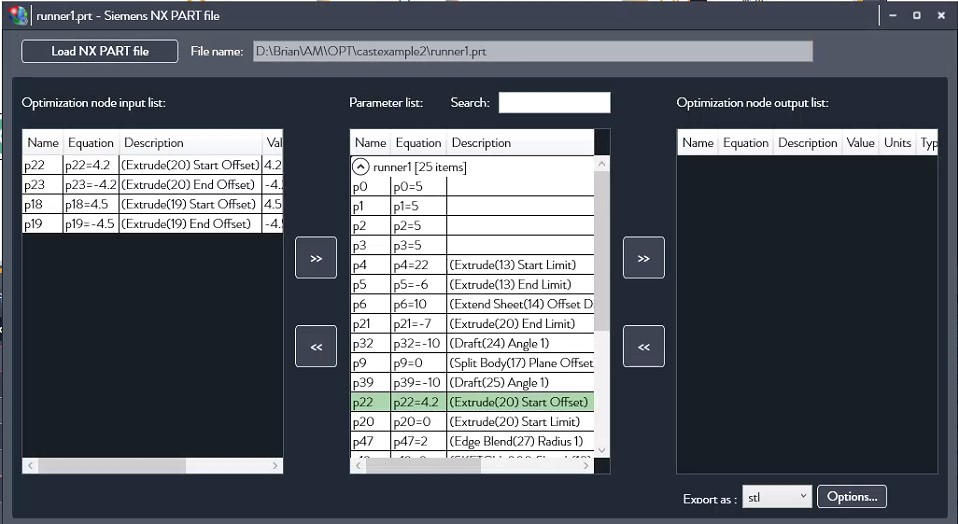This screenshot has height=524, width=958.
Task: Maximize the runner1.prt window
Action: pos(916,15)
